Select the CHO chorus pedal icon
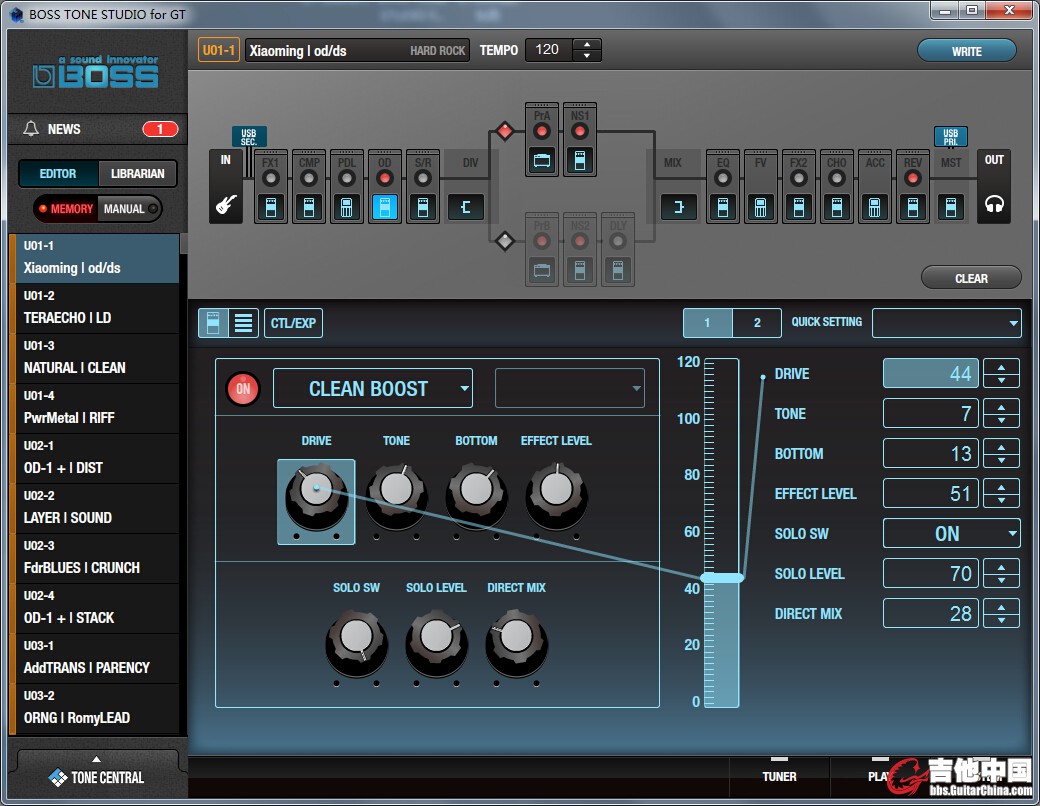This screenshot has width=1040, height=806. (837, 207)
